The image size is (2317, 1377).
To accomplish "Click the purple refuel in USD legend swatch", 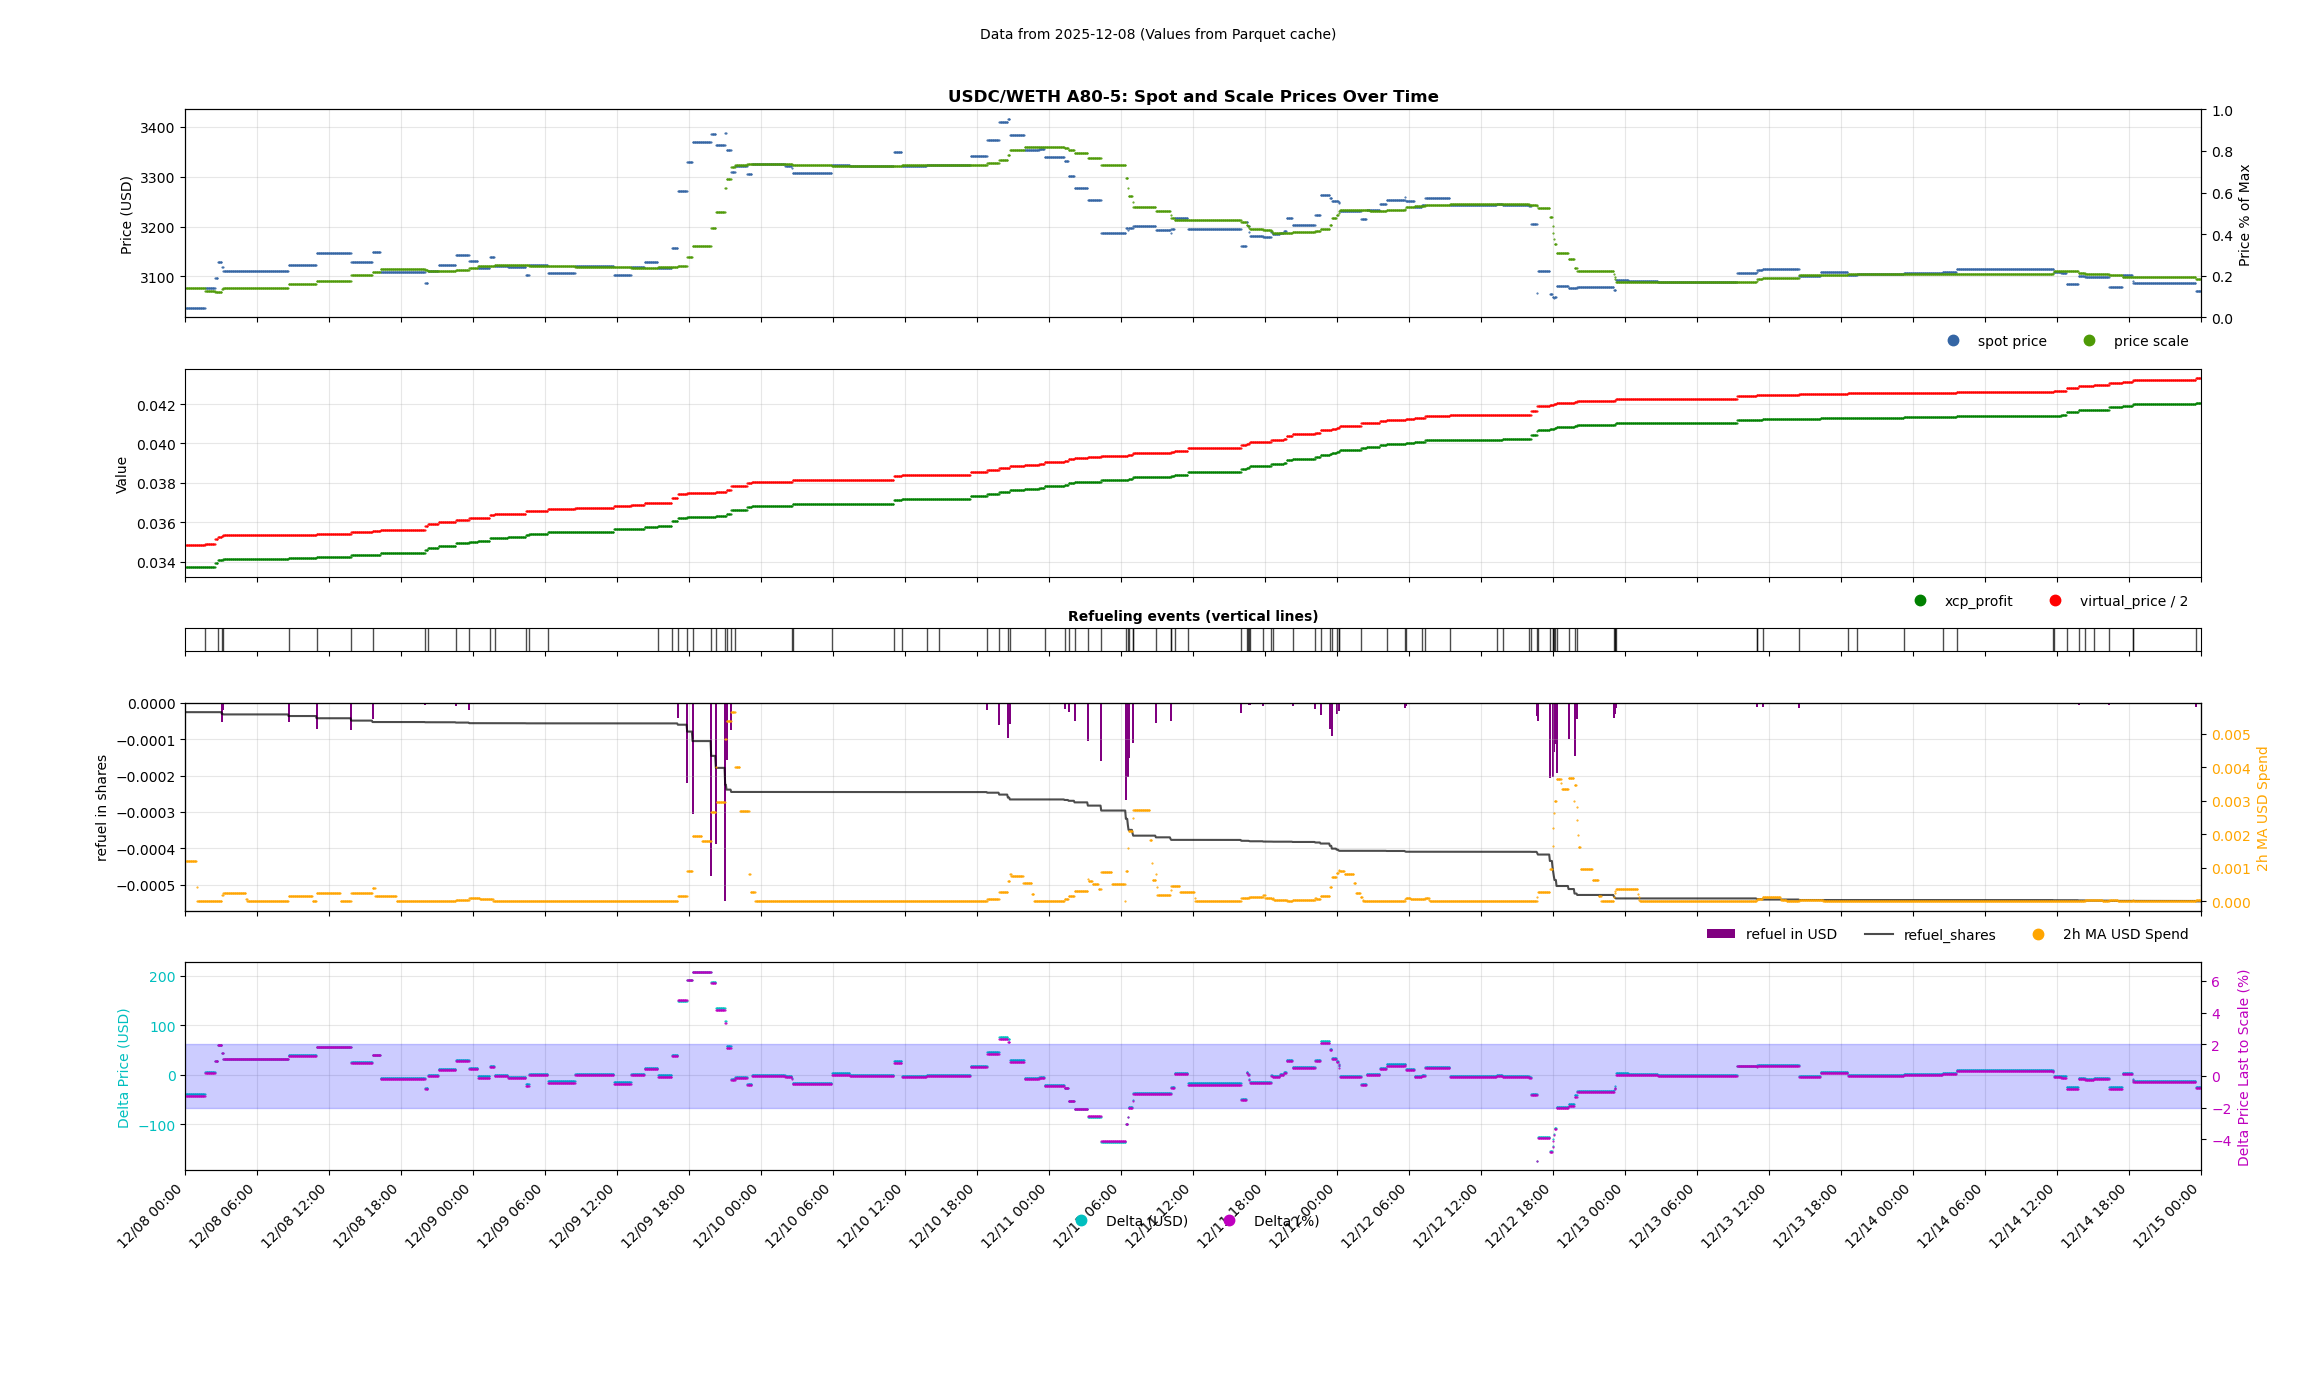I will (x=1720, y=934).
